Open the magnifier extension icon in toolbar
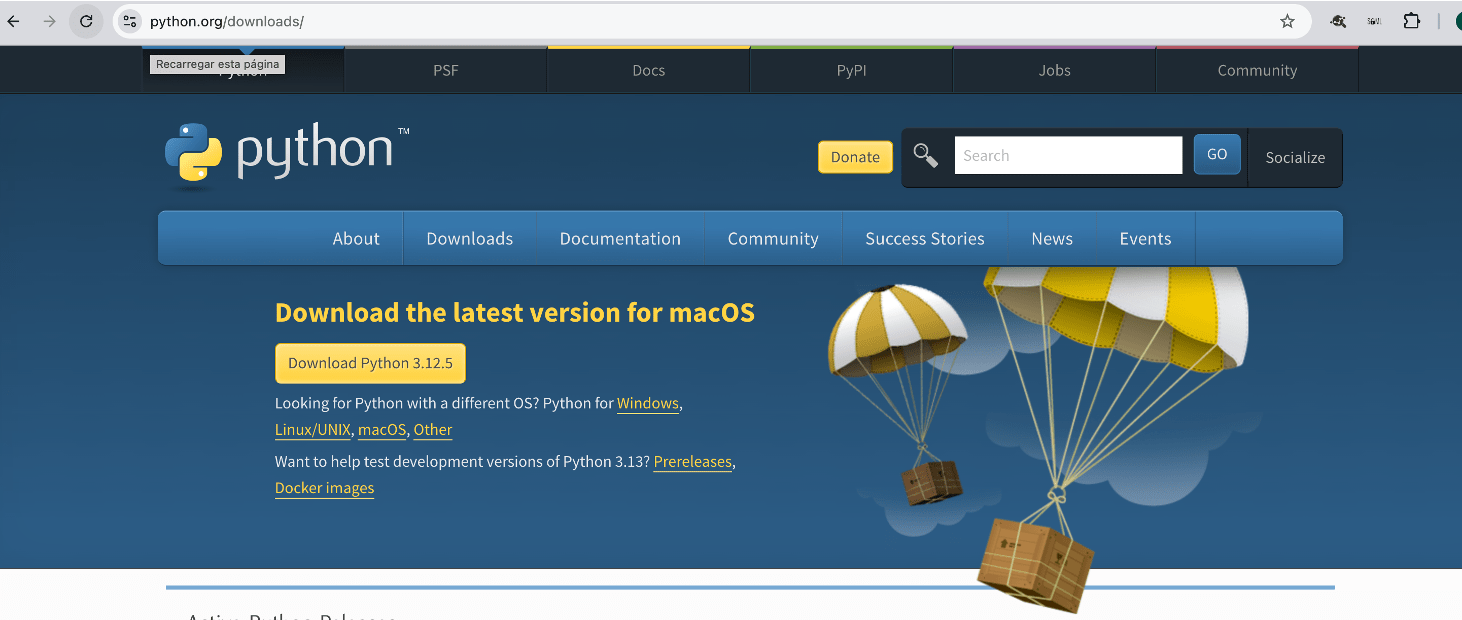 click(1338, 21)
